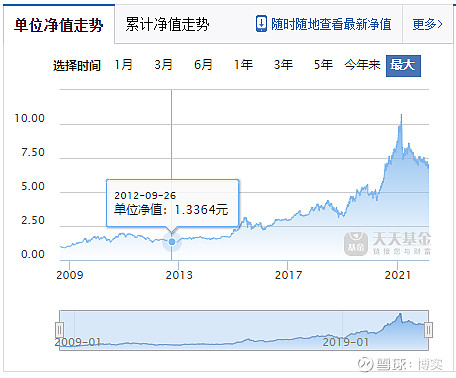Click the right range slider handle
This screenshot has height=378, width=456.
pyautogui.click(x=428, y=330)
